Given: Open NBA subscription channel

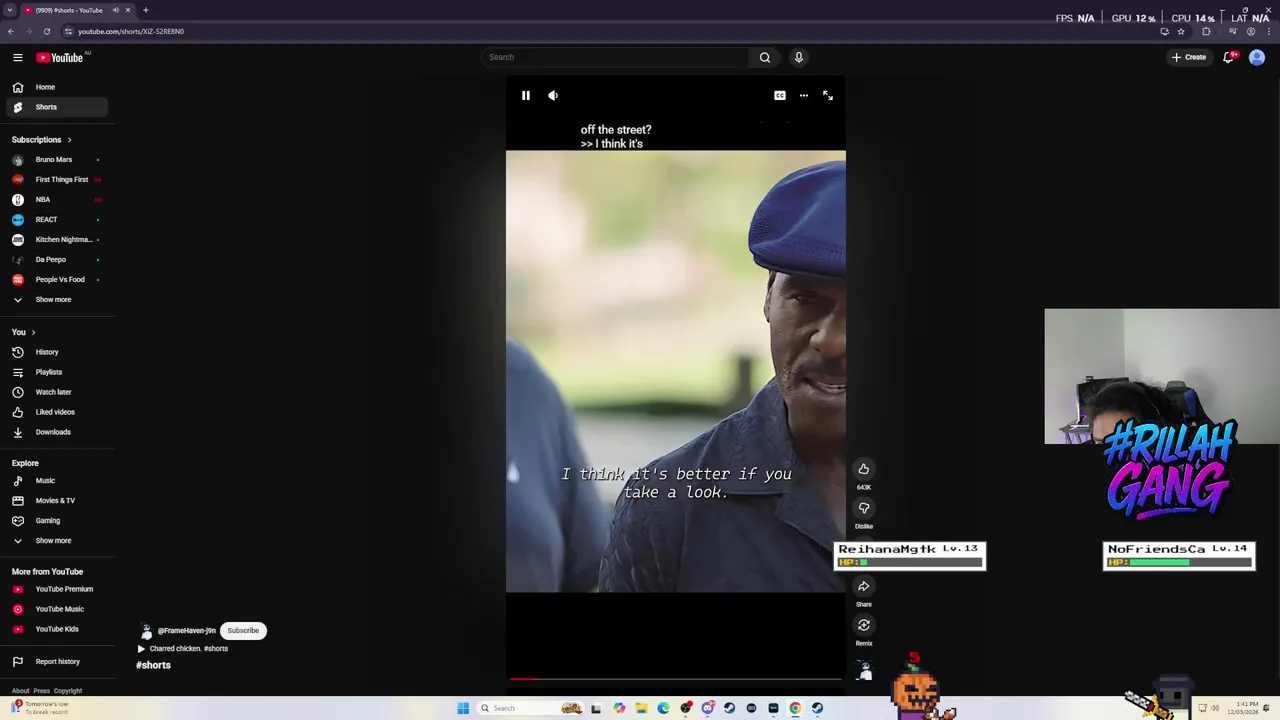Looking at the screenshot, I should coord(58,200).
